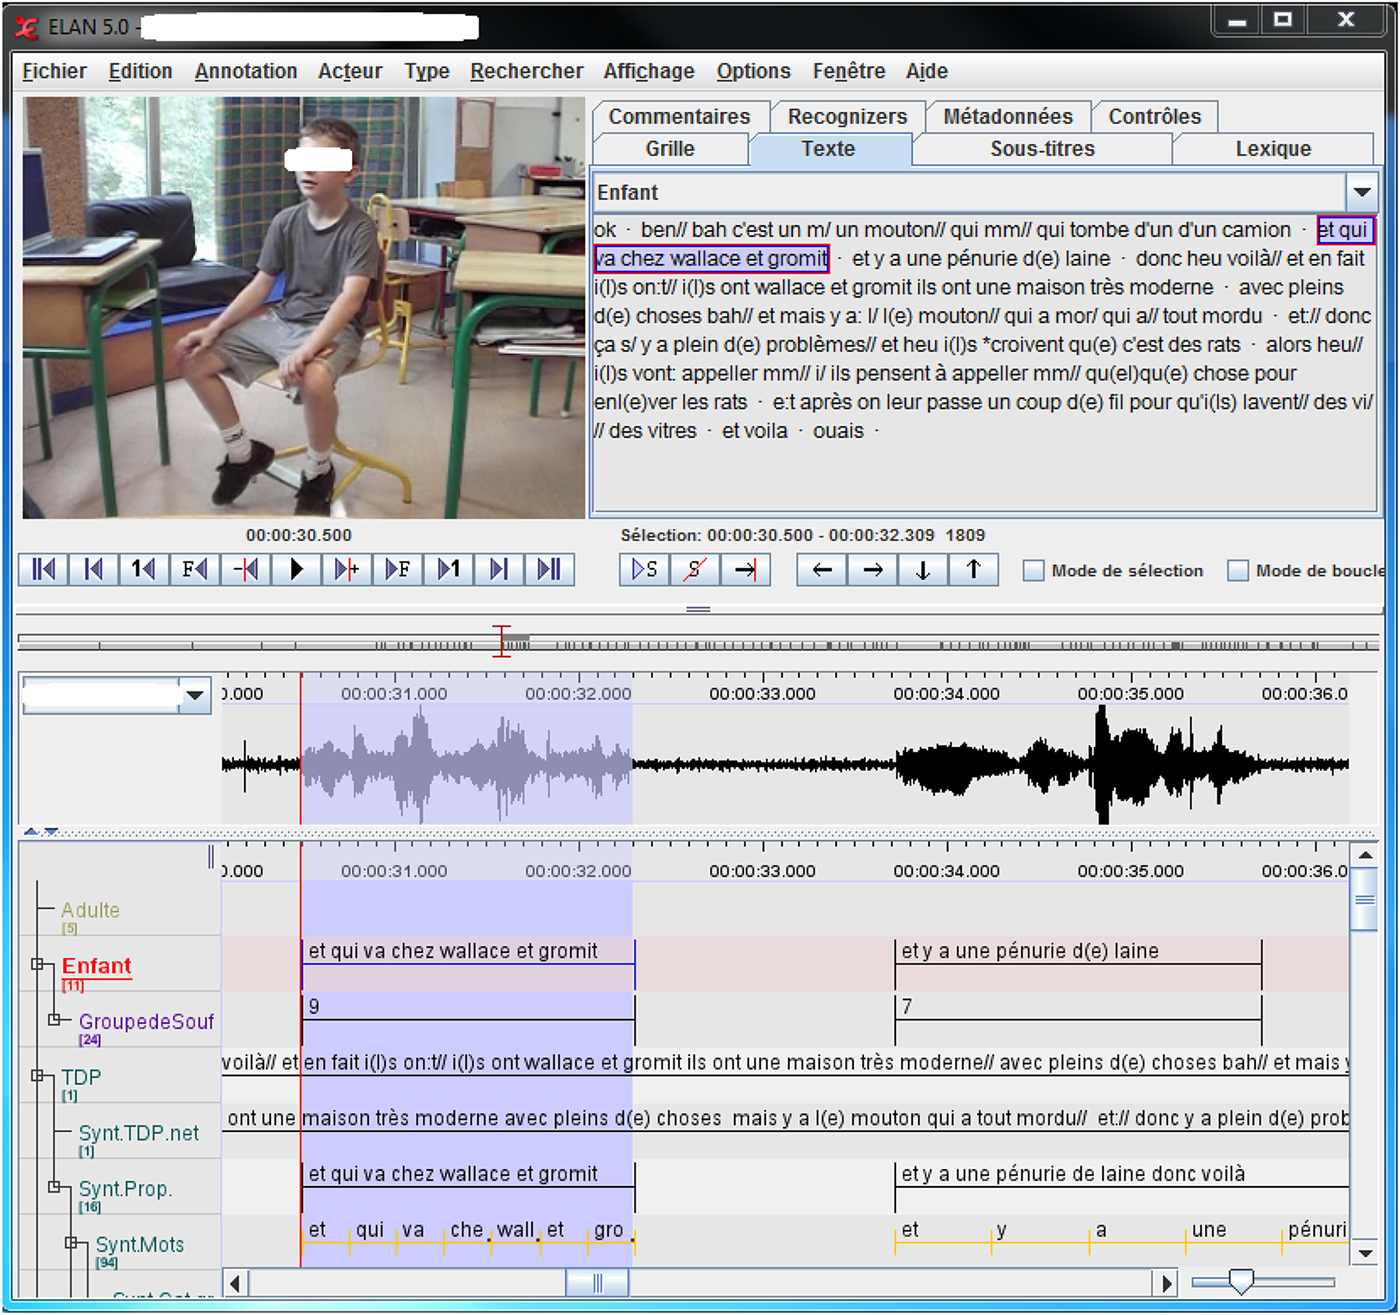Move to the annotation above arrow

pyautogui.click(x=973, y=570)
